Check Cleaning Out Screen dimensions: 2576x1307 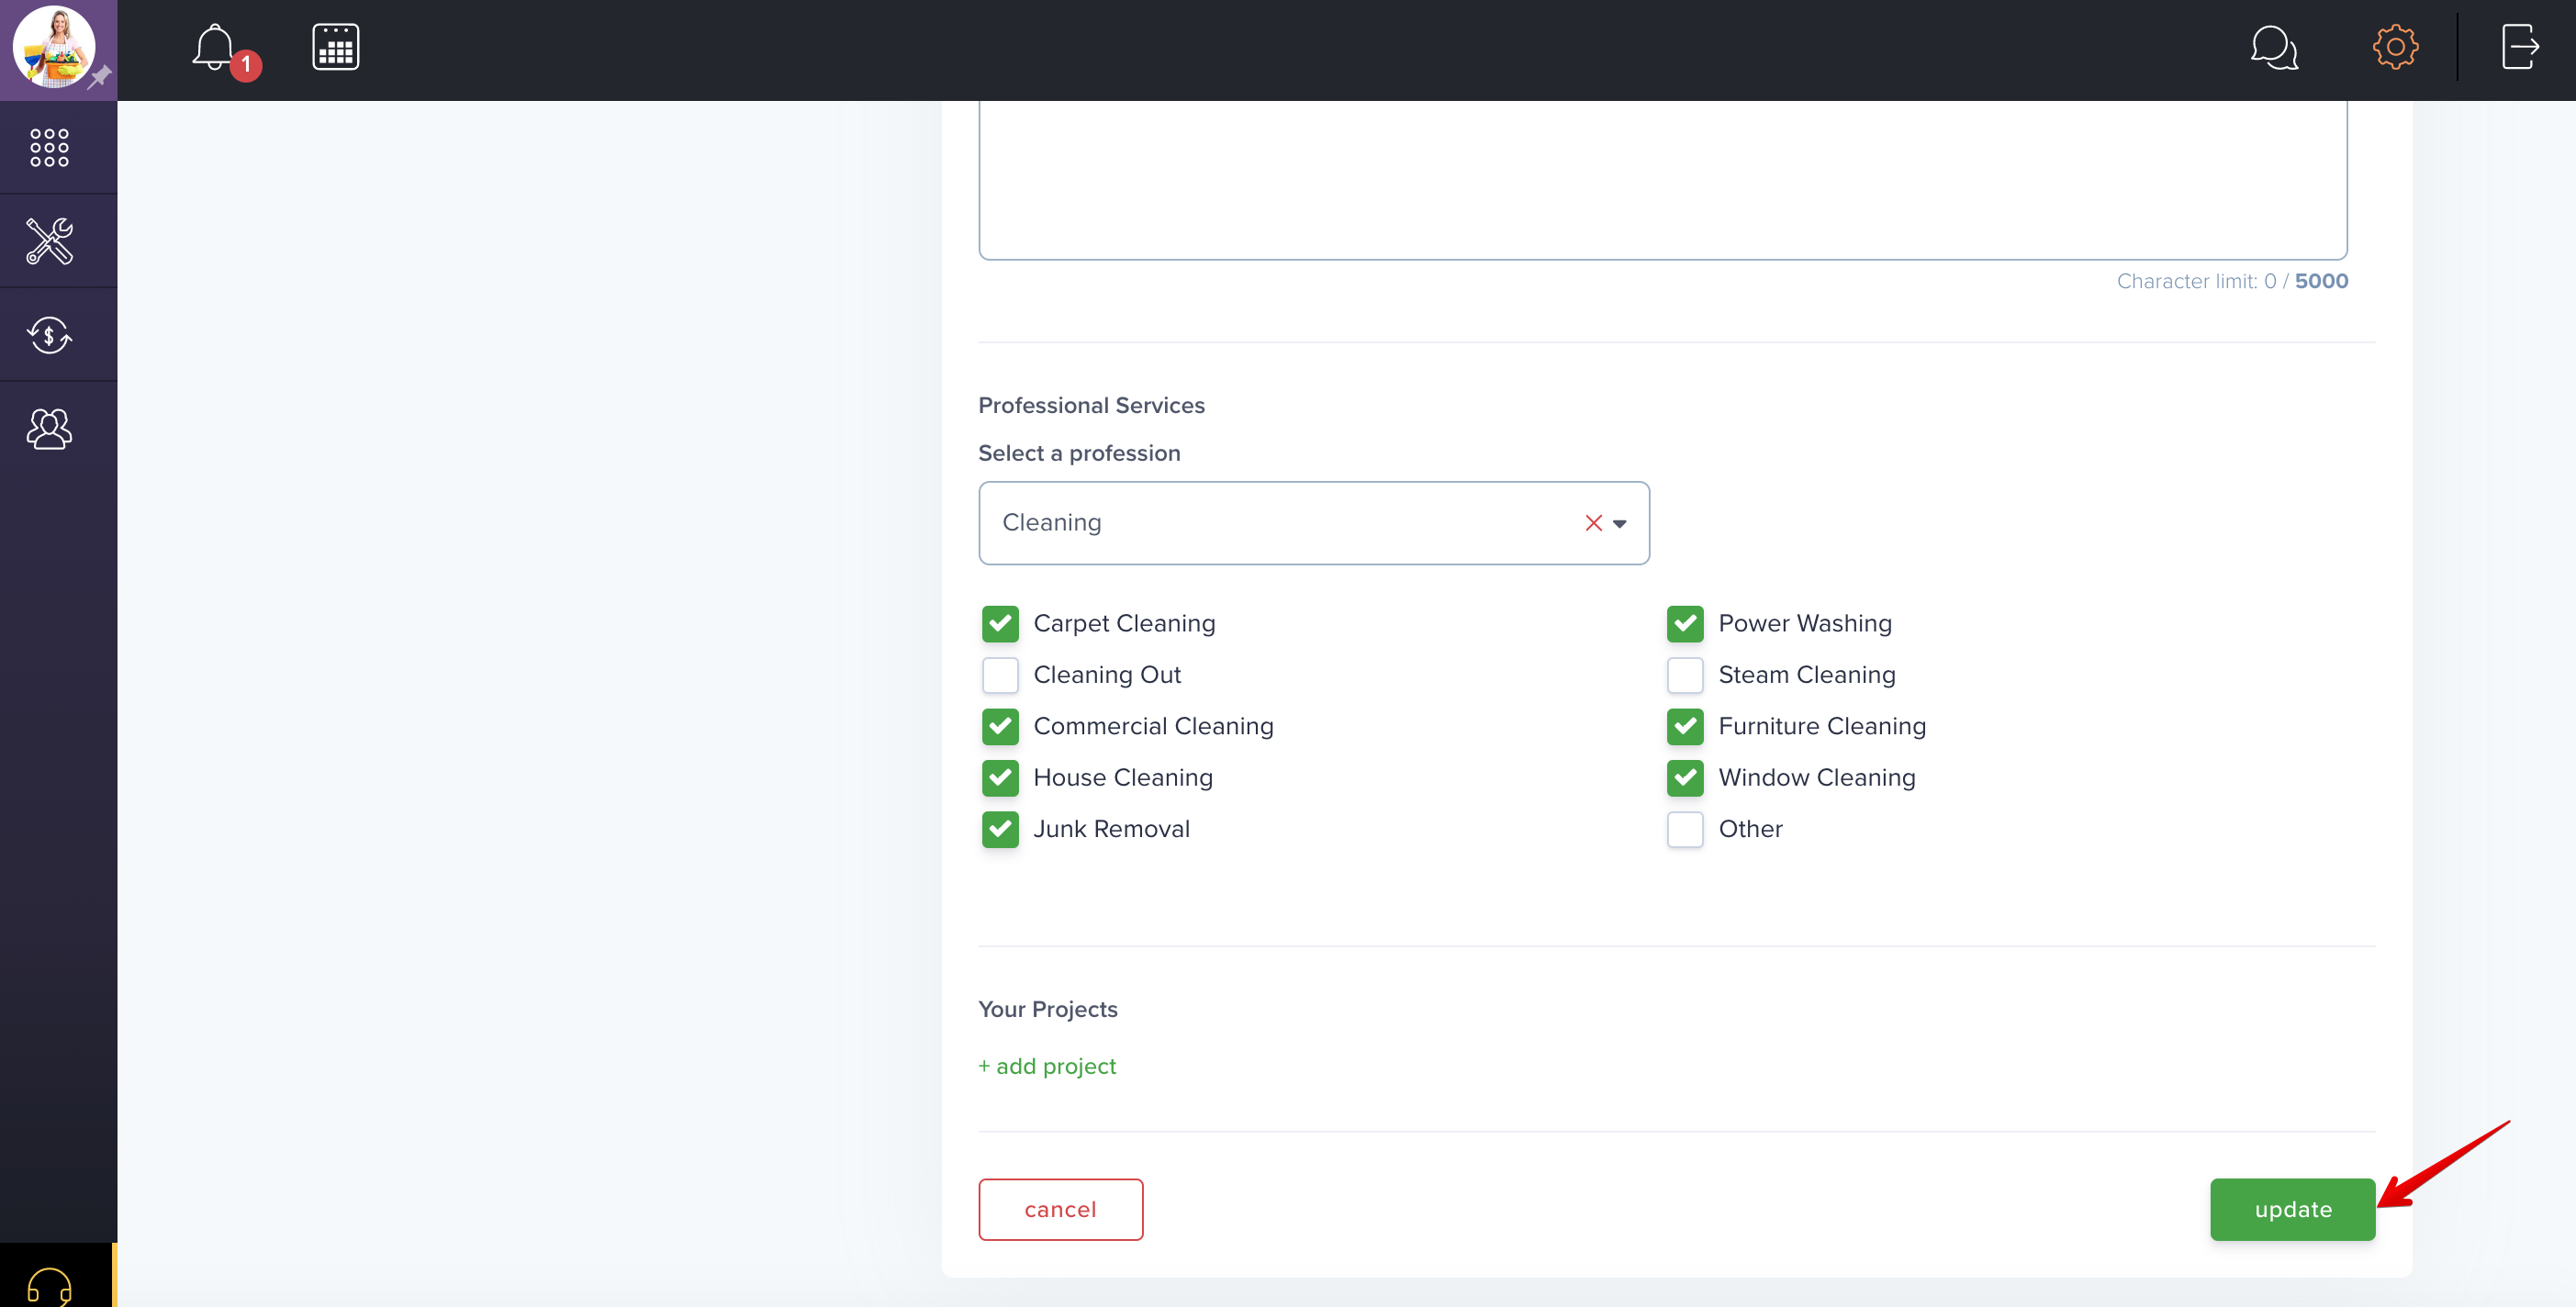pos(1000,675)
